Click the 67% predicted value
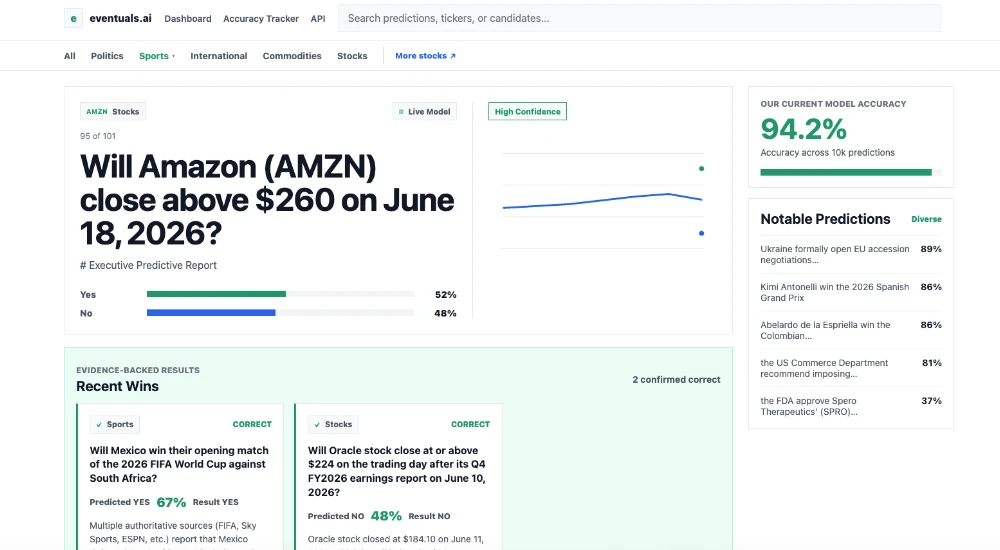Image resolution: width=1000 pixels, height=550 pixels. (x=172, y=503)
